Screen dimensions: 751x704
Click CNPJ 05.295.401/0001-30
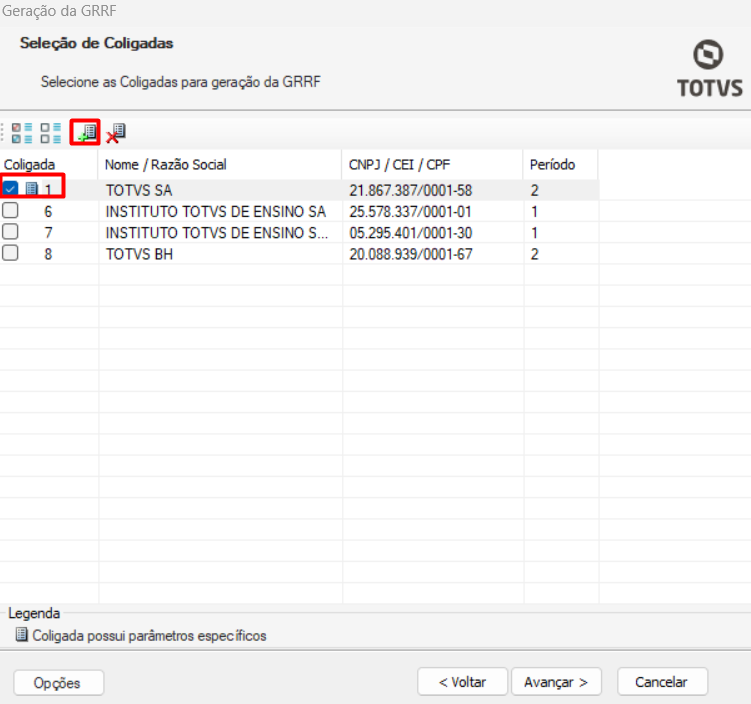coord(410,233)
